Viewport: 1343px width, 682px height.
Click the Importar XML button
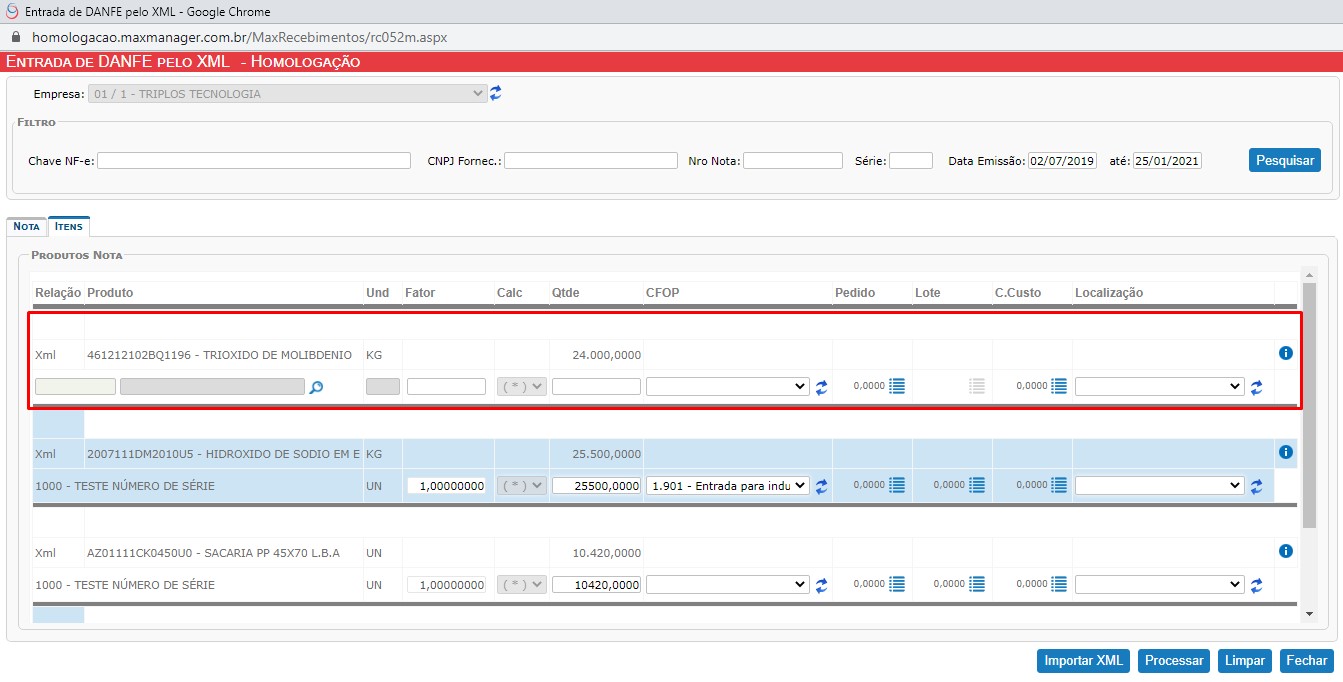click(1084, 661)
